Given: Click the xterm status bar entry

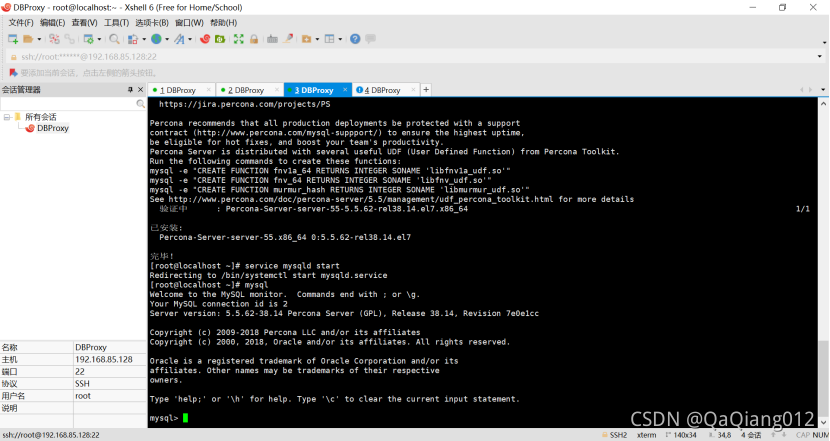Looking at the screenshot, I should click(x=646, y=435).
